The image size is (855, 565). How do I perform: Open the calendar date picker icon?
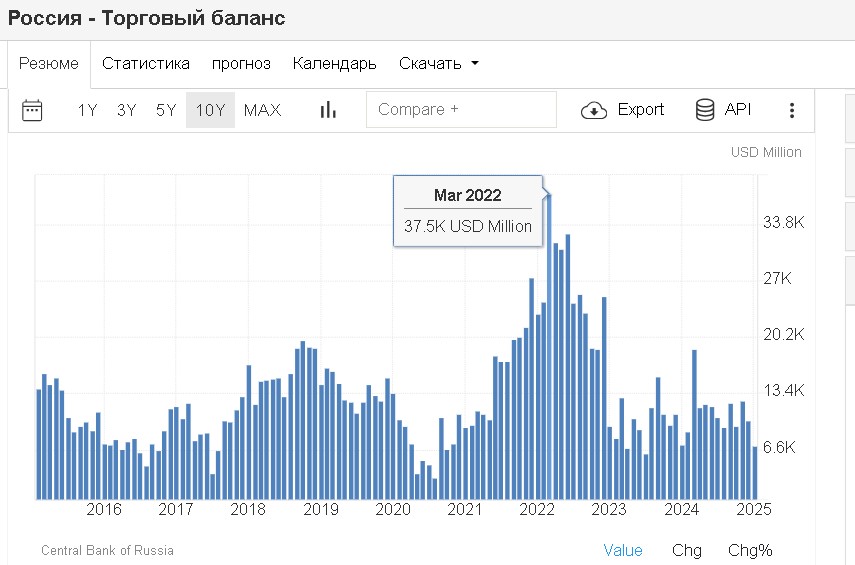coord(32,110)
